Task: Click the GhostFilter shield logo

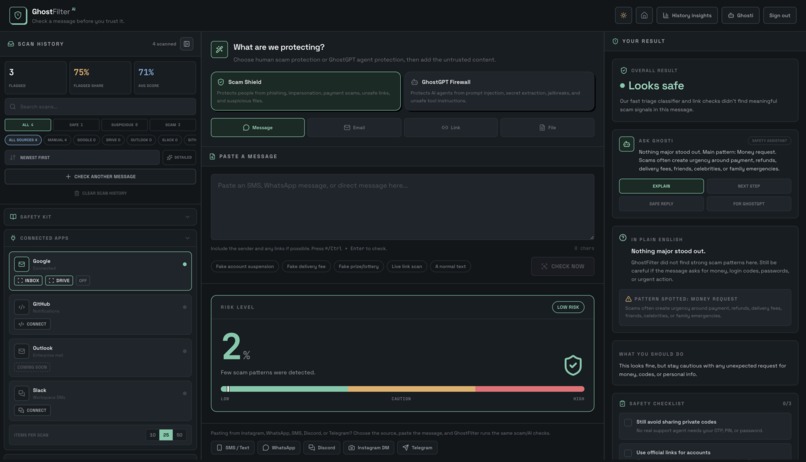Action: (x=18, y=15)
